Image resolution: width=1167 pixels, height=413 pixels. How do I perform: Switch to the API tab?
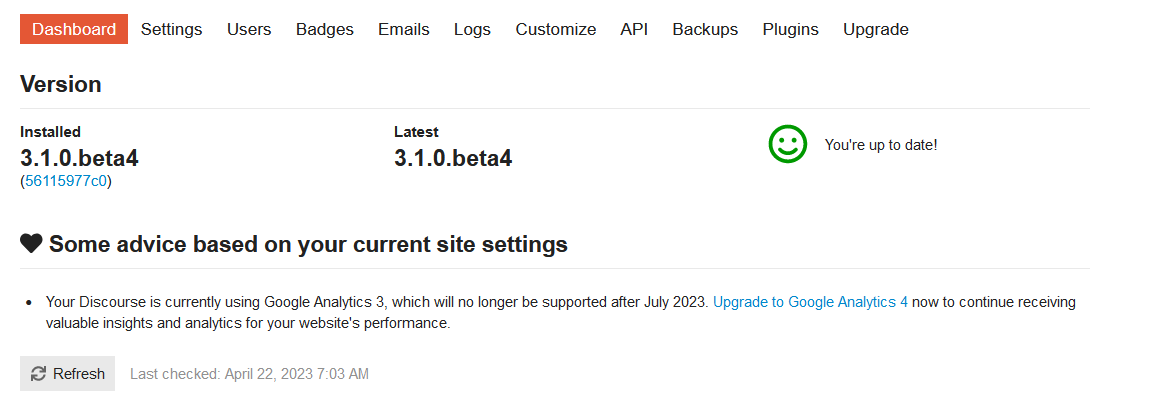(x=634, y=29)
